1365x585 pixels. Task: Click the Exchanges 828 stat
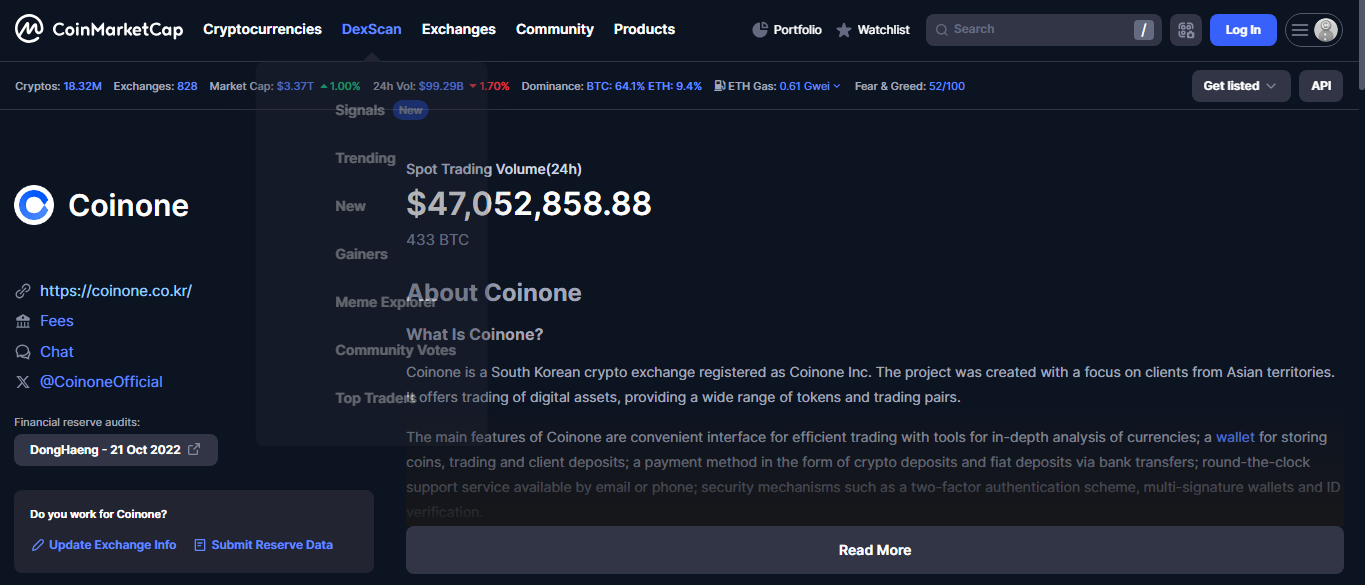[x=155, y=86]
